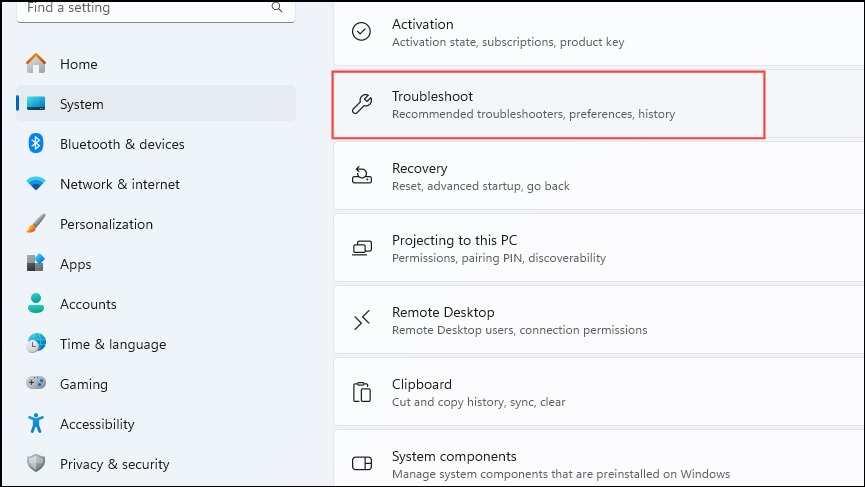Click the System components icon

point(362,463)
